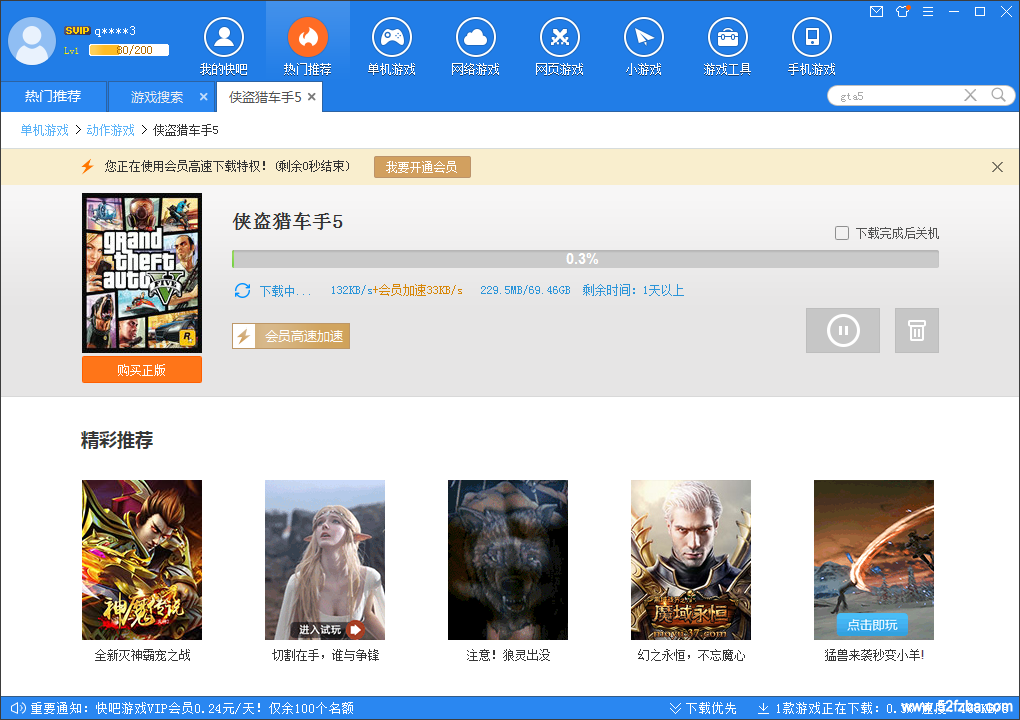Click the 幻之永恒，不忘魔心 caption

pos(691,655)
